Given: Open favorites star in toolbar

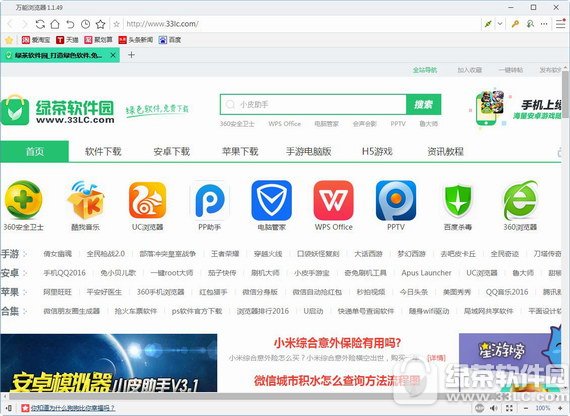Looking at the screenshot, I should [x=101, y=24].
